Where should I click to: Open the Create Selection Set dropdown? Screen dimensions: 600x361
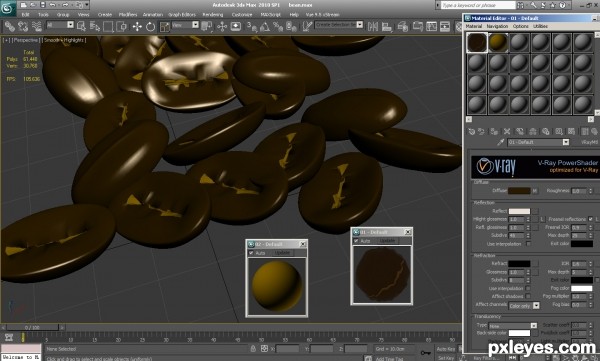[339, 25]
